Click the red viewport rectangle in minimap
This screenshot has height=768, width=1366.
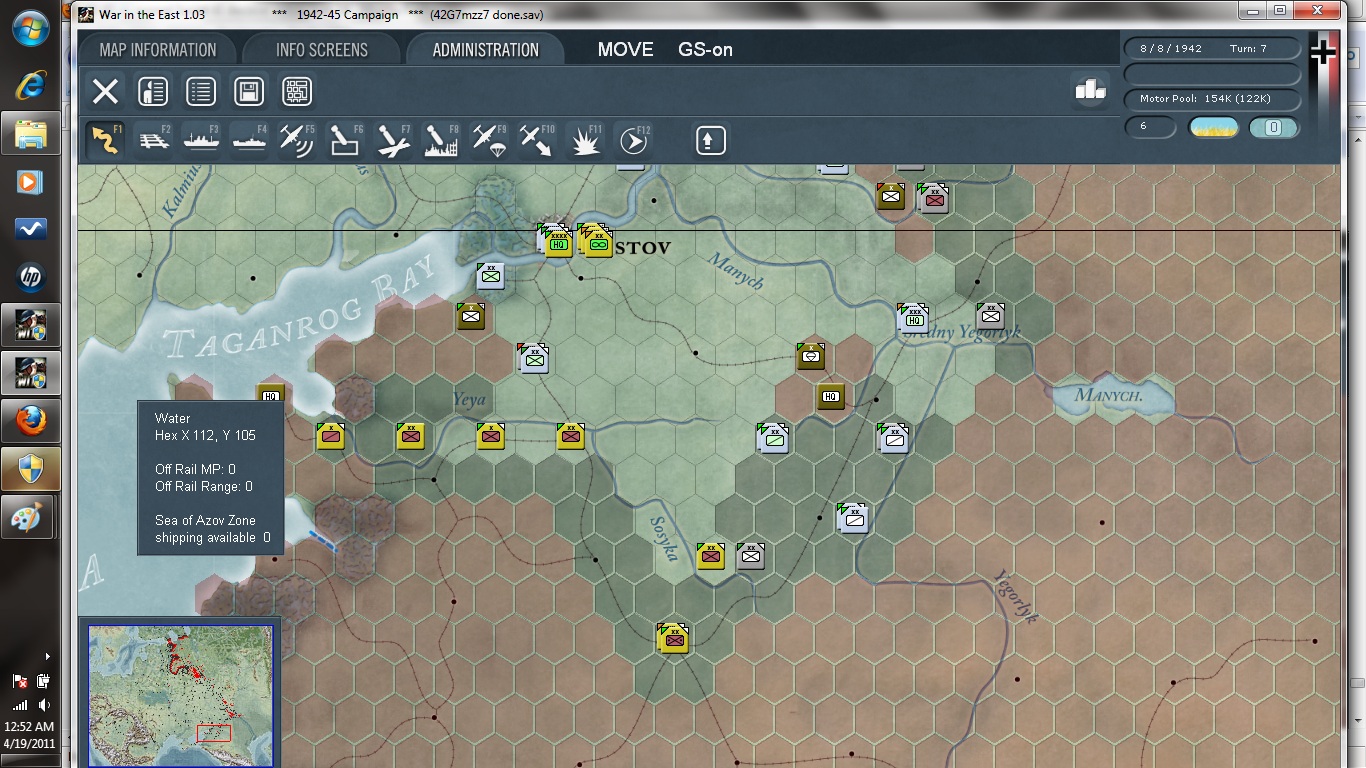[214, 733]
